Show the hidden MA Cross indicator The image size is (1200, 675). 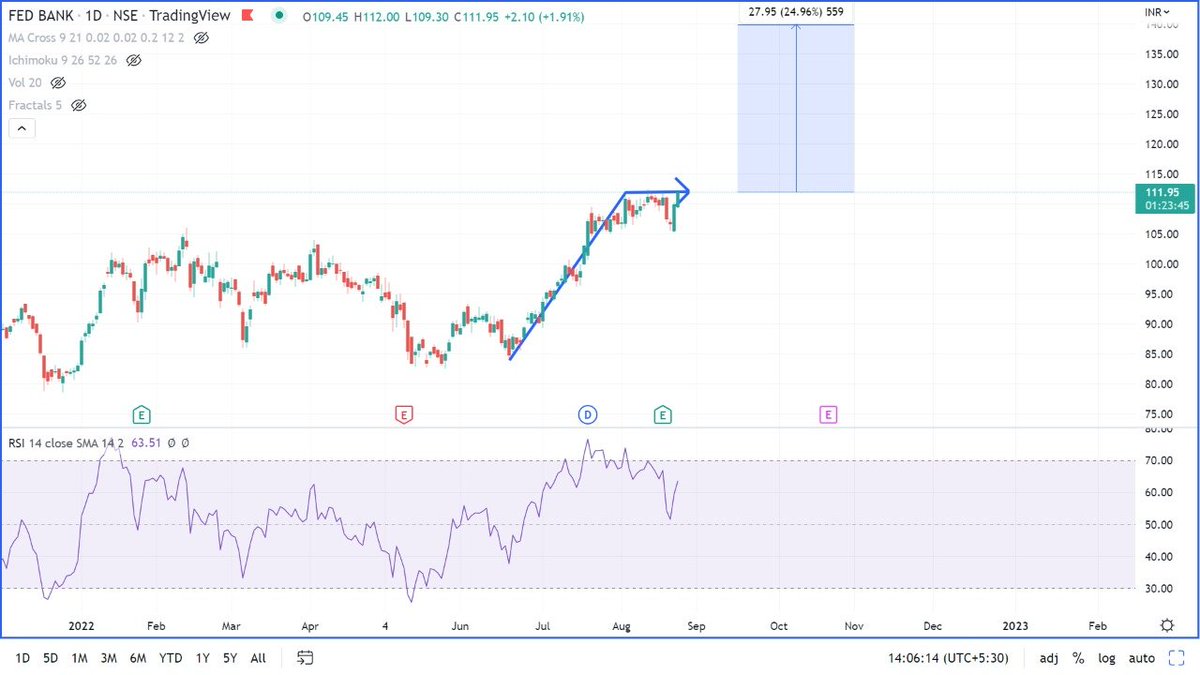(x=201, y=38)
